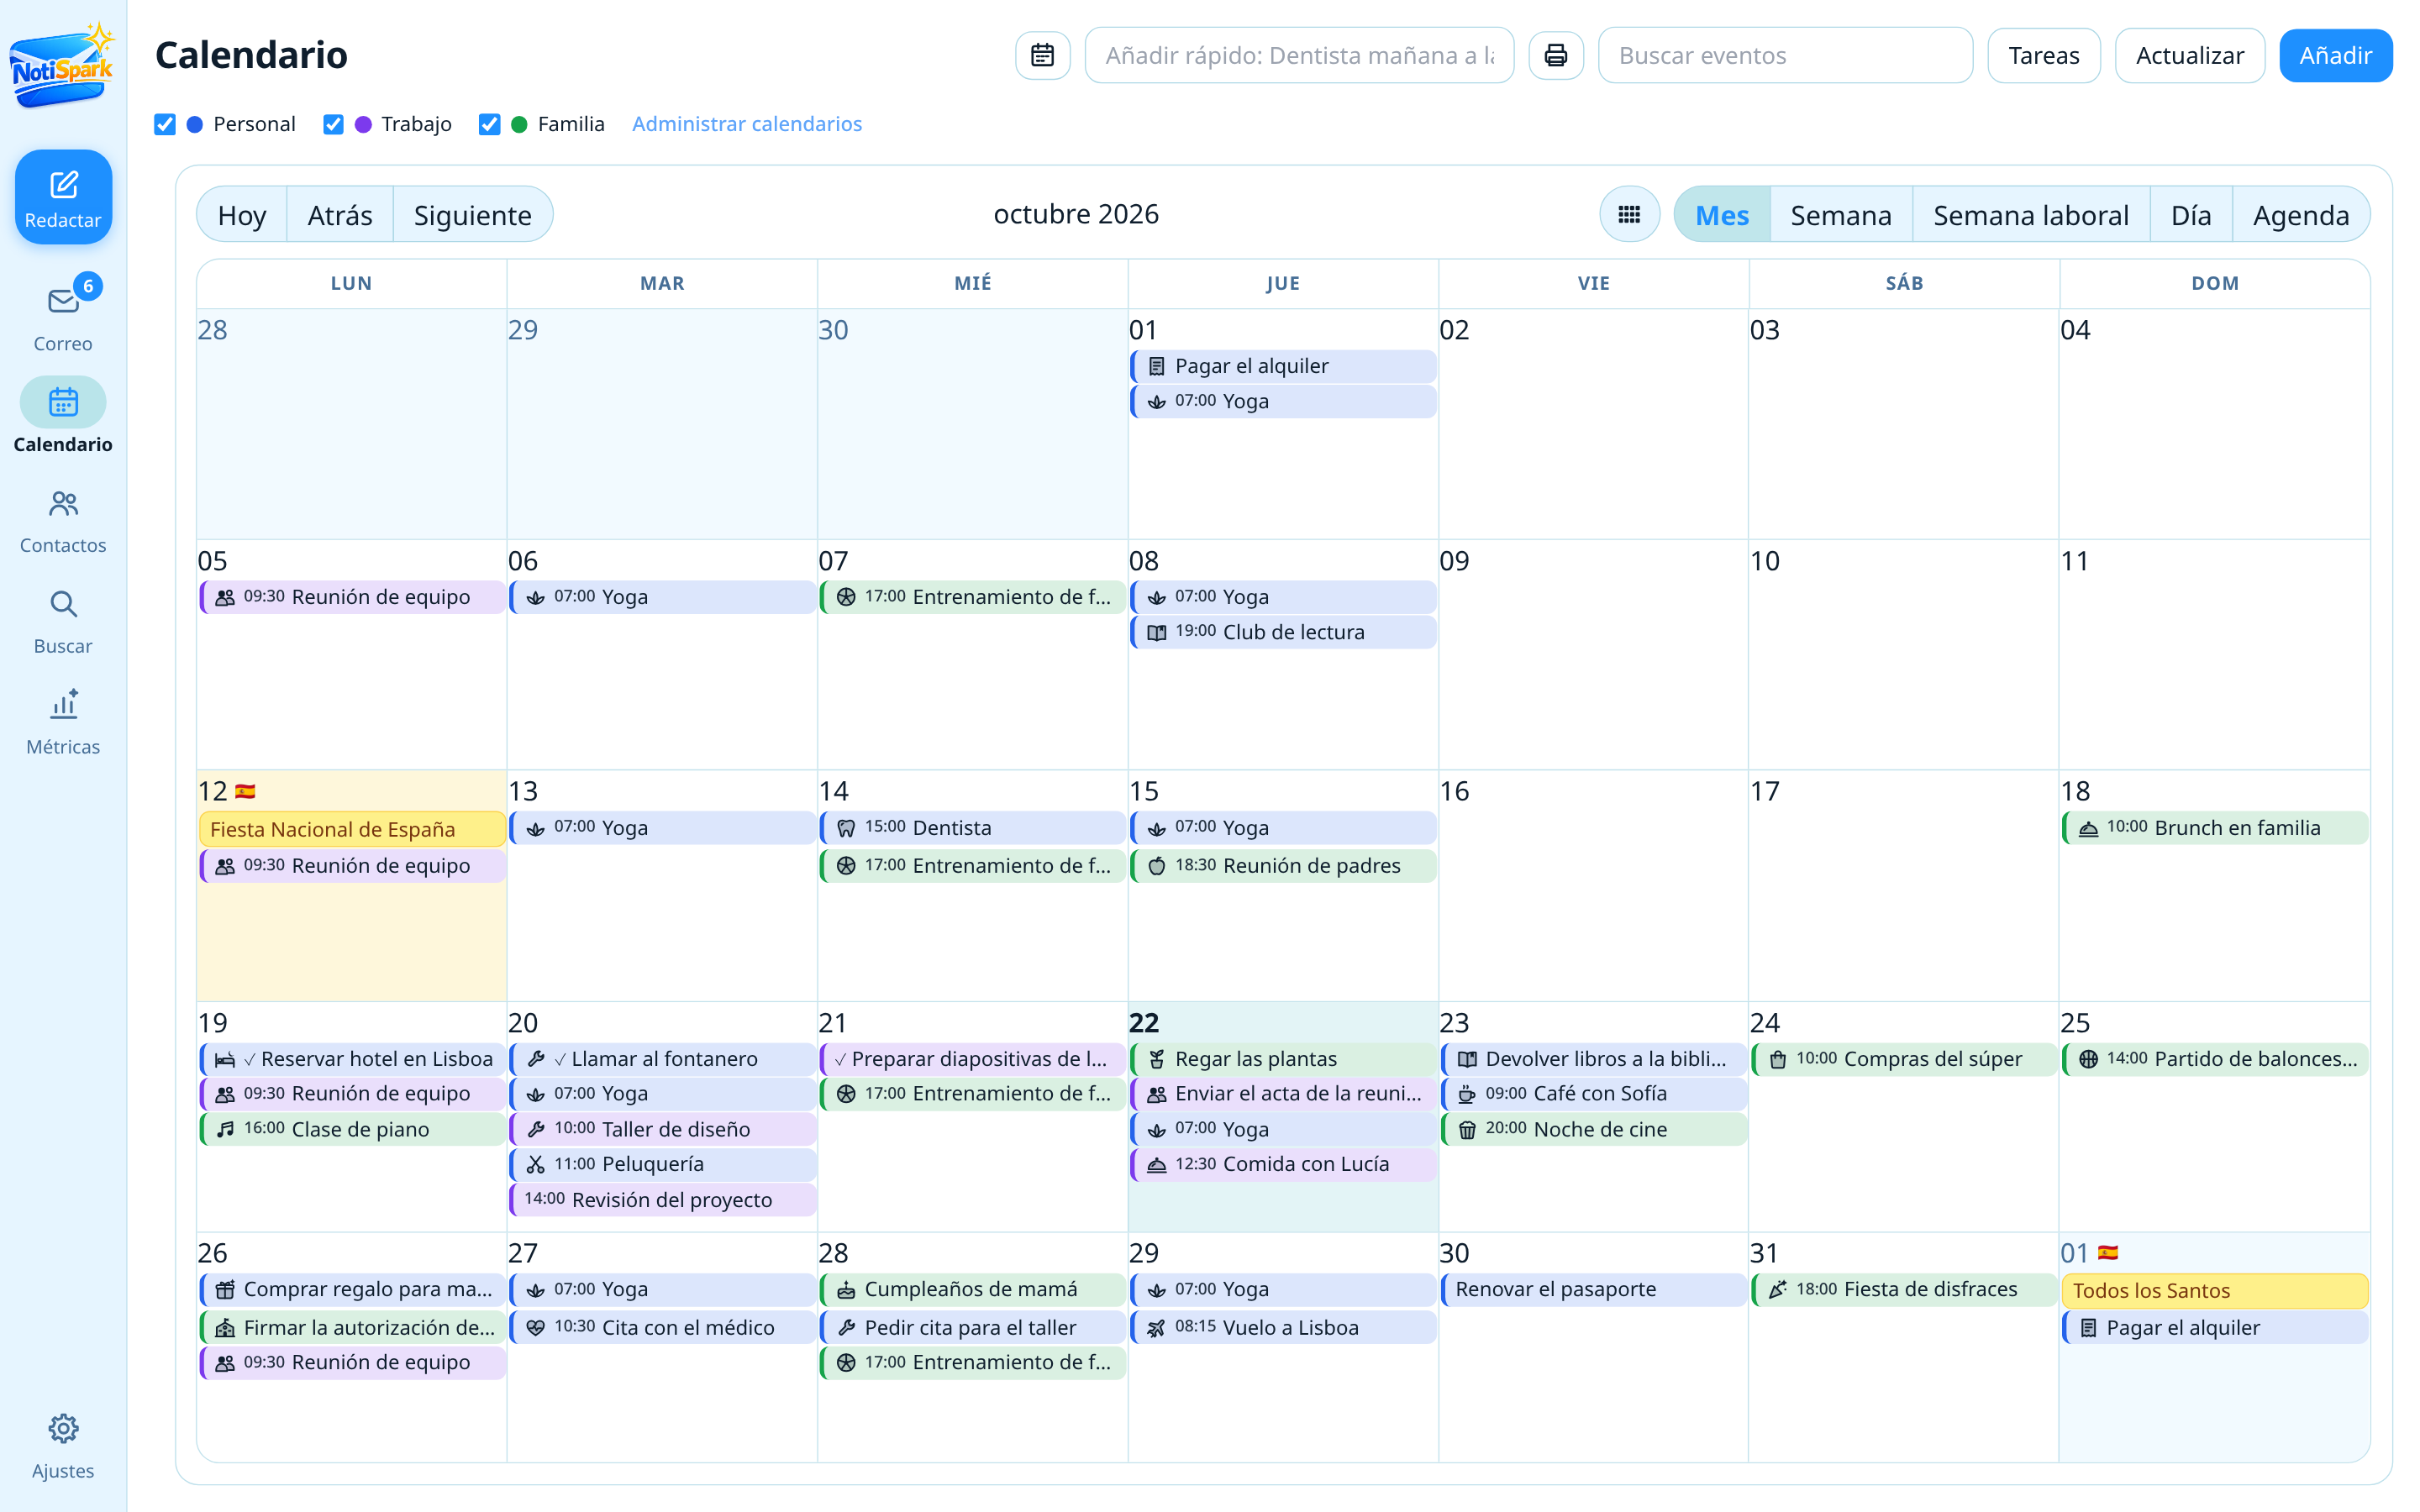The image size is (2420, 1512).
Task: Go to Hoy
Action: (x=242, y=214)
